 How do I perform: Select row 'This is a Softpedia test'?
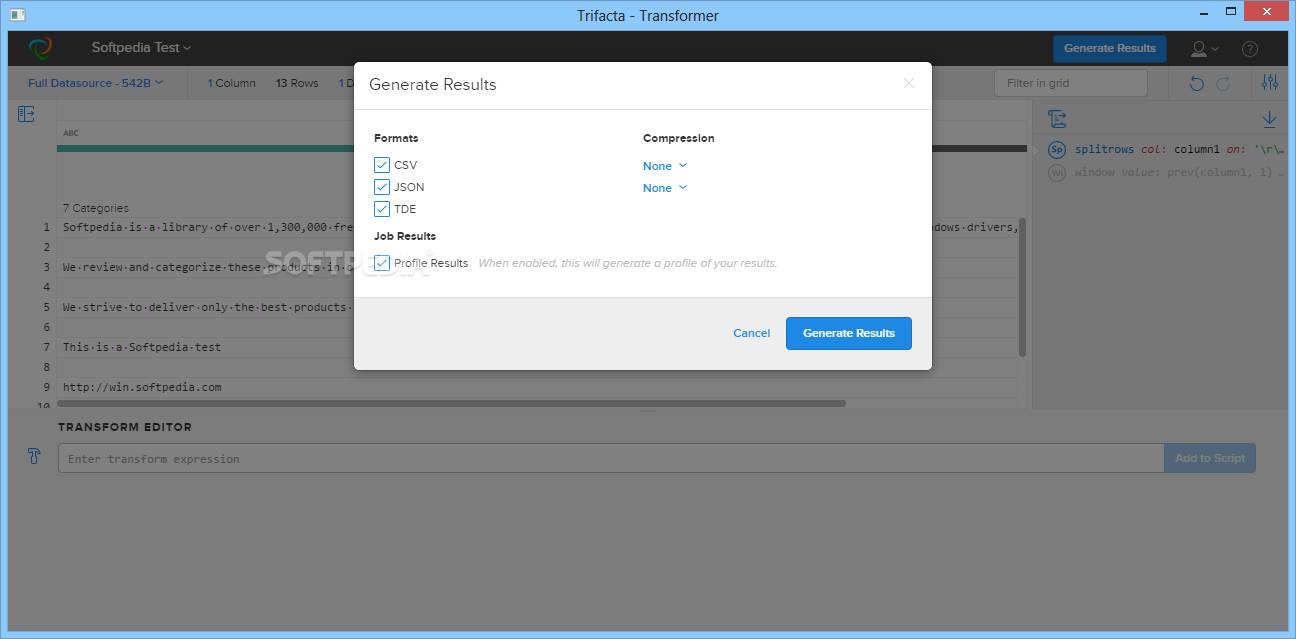tap(142, 347)
